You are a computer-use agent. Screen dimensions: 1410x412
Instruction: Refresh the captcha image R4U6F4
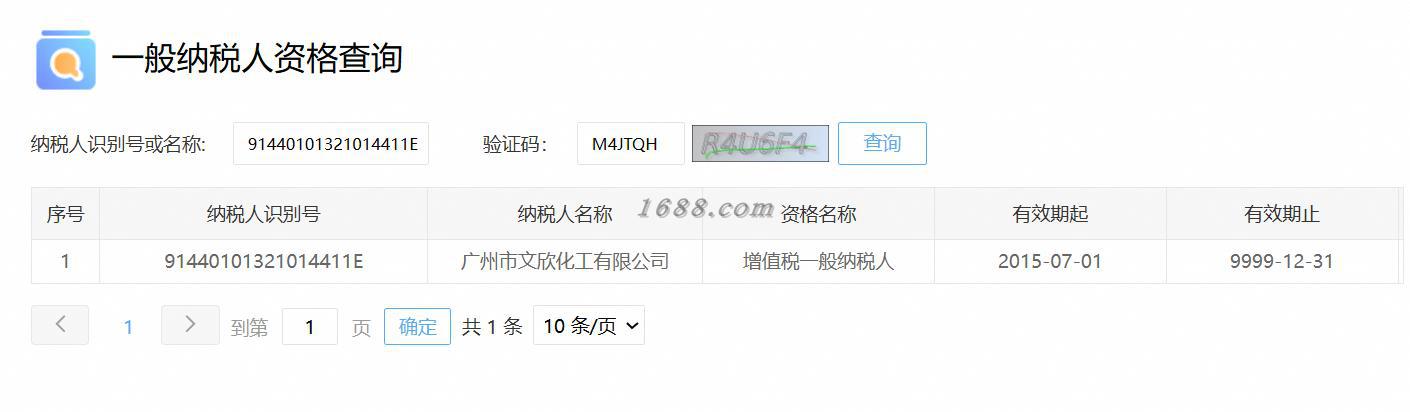761,144
